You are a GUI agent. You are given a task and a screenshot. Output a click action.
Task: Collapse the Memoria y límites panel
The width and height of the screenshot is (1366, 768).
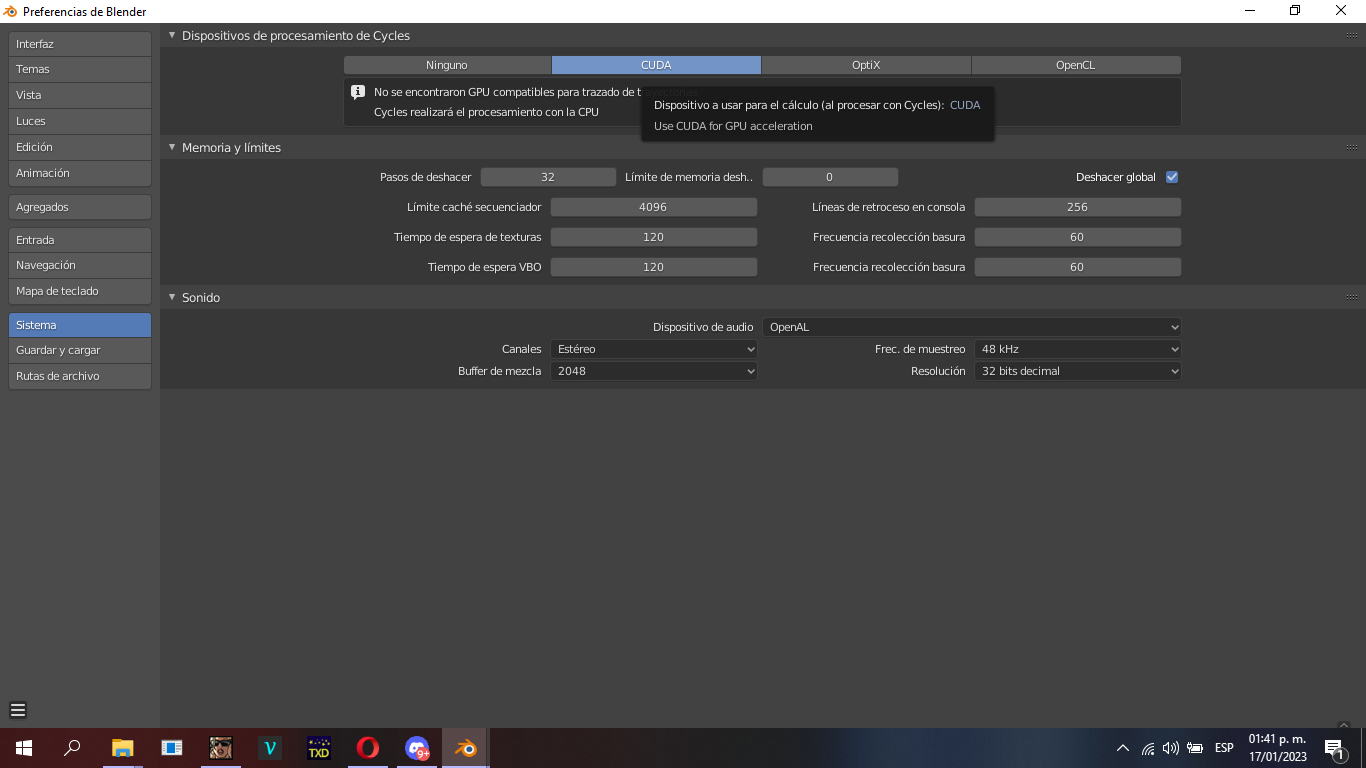click(172, 147)
